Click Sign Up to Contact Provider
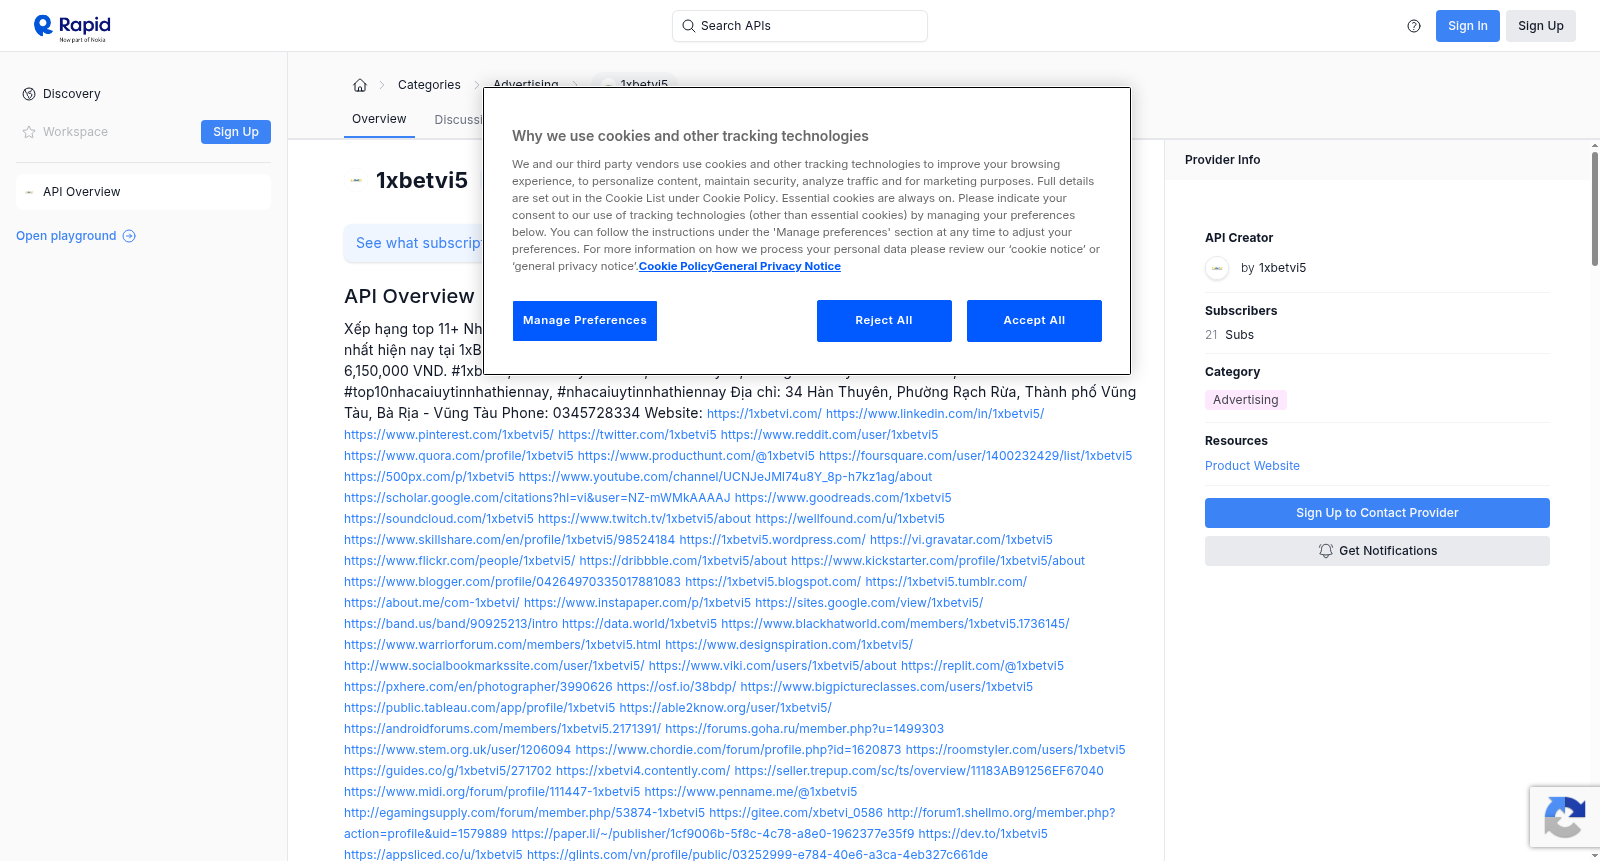Screen dimensions: 1600x861 [1377, 513]
